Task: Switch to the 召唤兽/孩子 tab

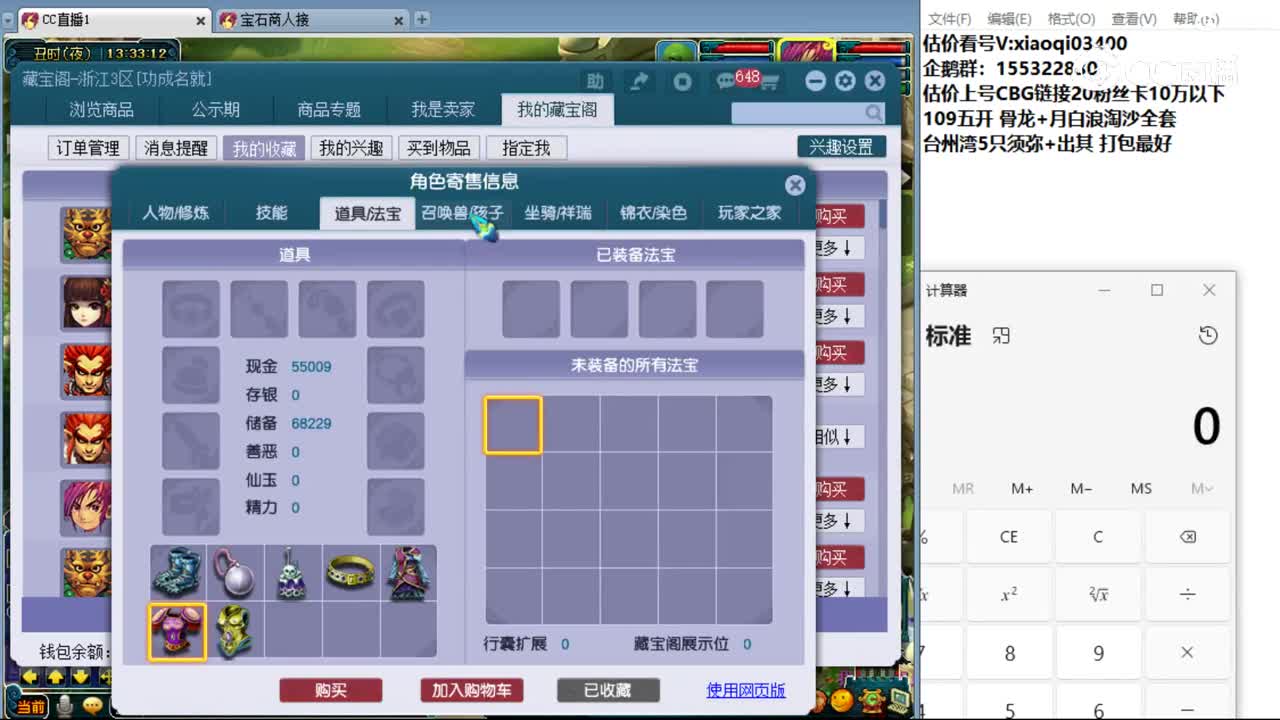Action: pyautogui.click(x=461, y=213)
